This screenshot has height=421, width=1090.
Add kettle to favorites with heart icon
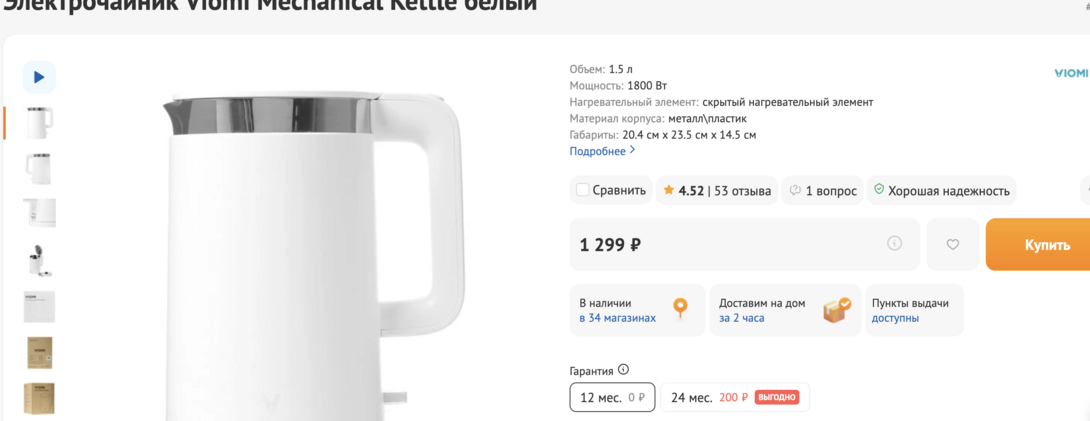[x=952, y=245]
